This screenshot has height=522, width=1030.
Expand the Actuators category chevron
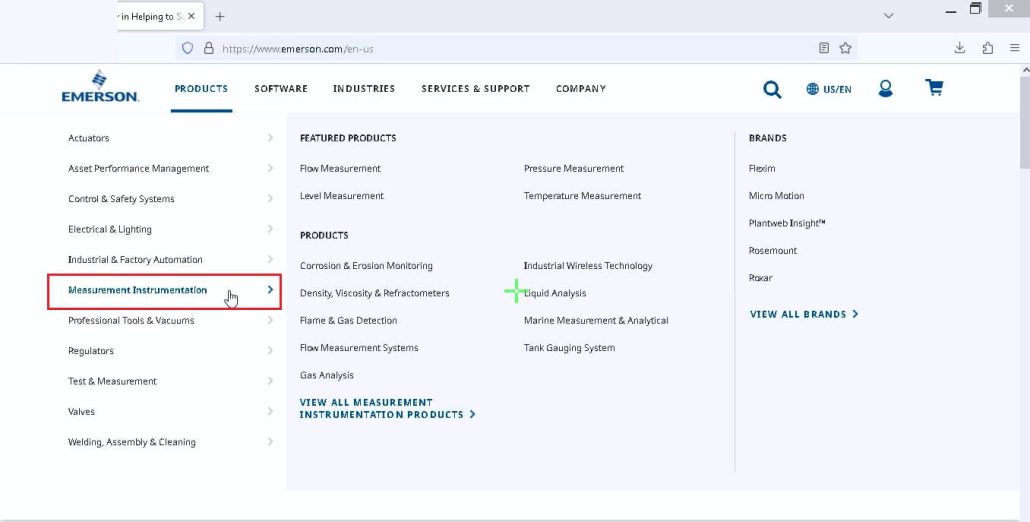270,138
